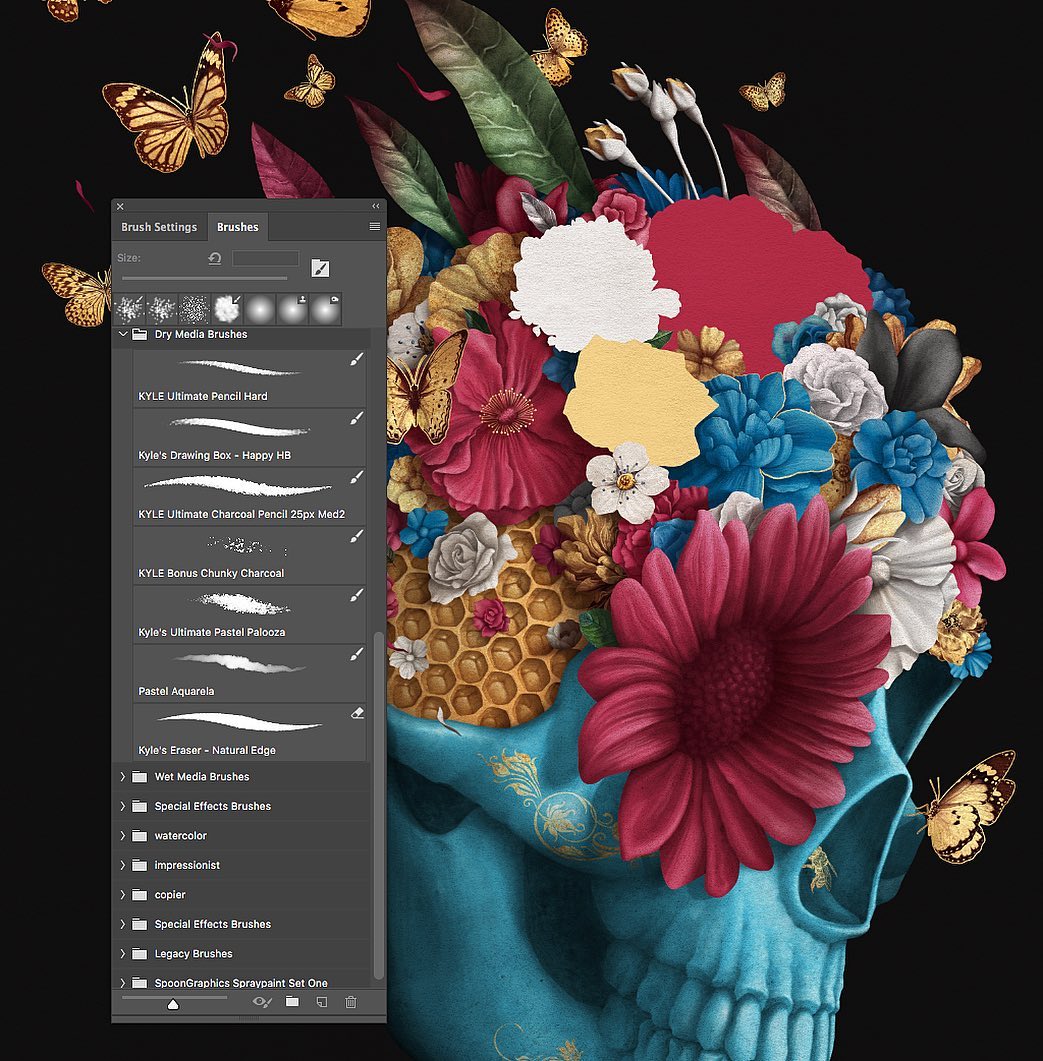Select Kyle's Drawing Box - Happy HB brush
The height and width of the screenshot is (1061, 1043).
coord(249,437)
